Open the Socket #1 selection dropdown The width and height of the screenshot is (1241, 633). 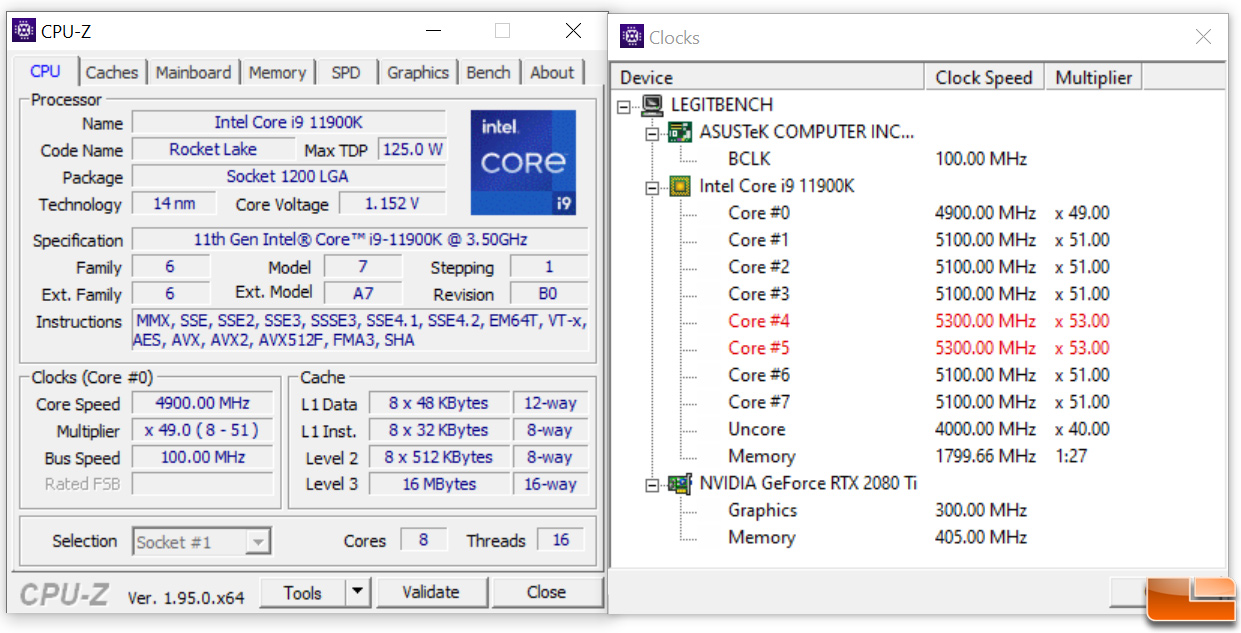[258, 542]
